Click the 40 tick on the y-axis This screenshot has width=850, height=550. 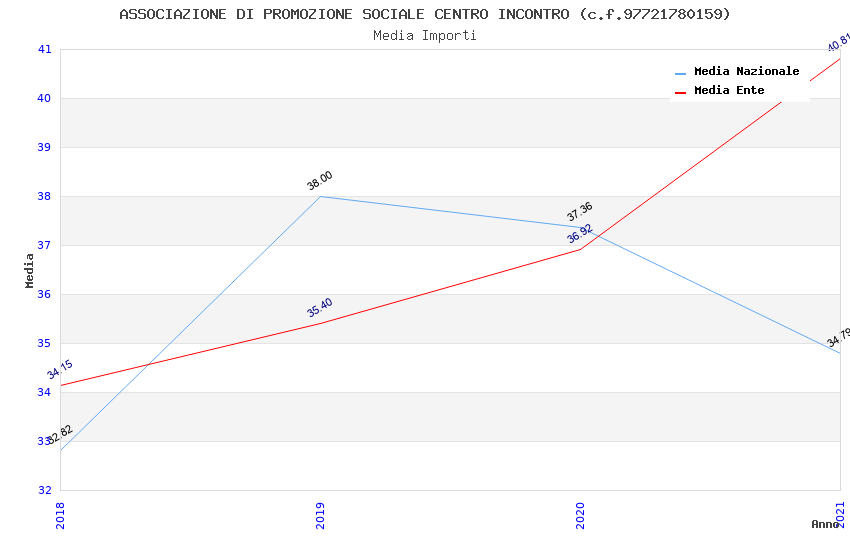point(45,98)
